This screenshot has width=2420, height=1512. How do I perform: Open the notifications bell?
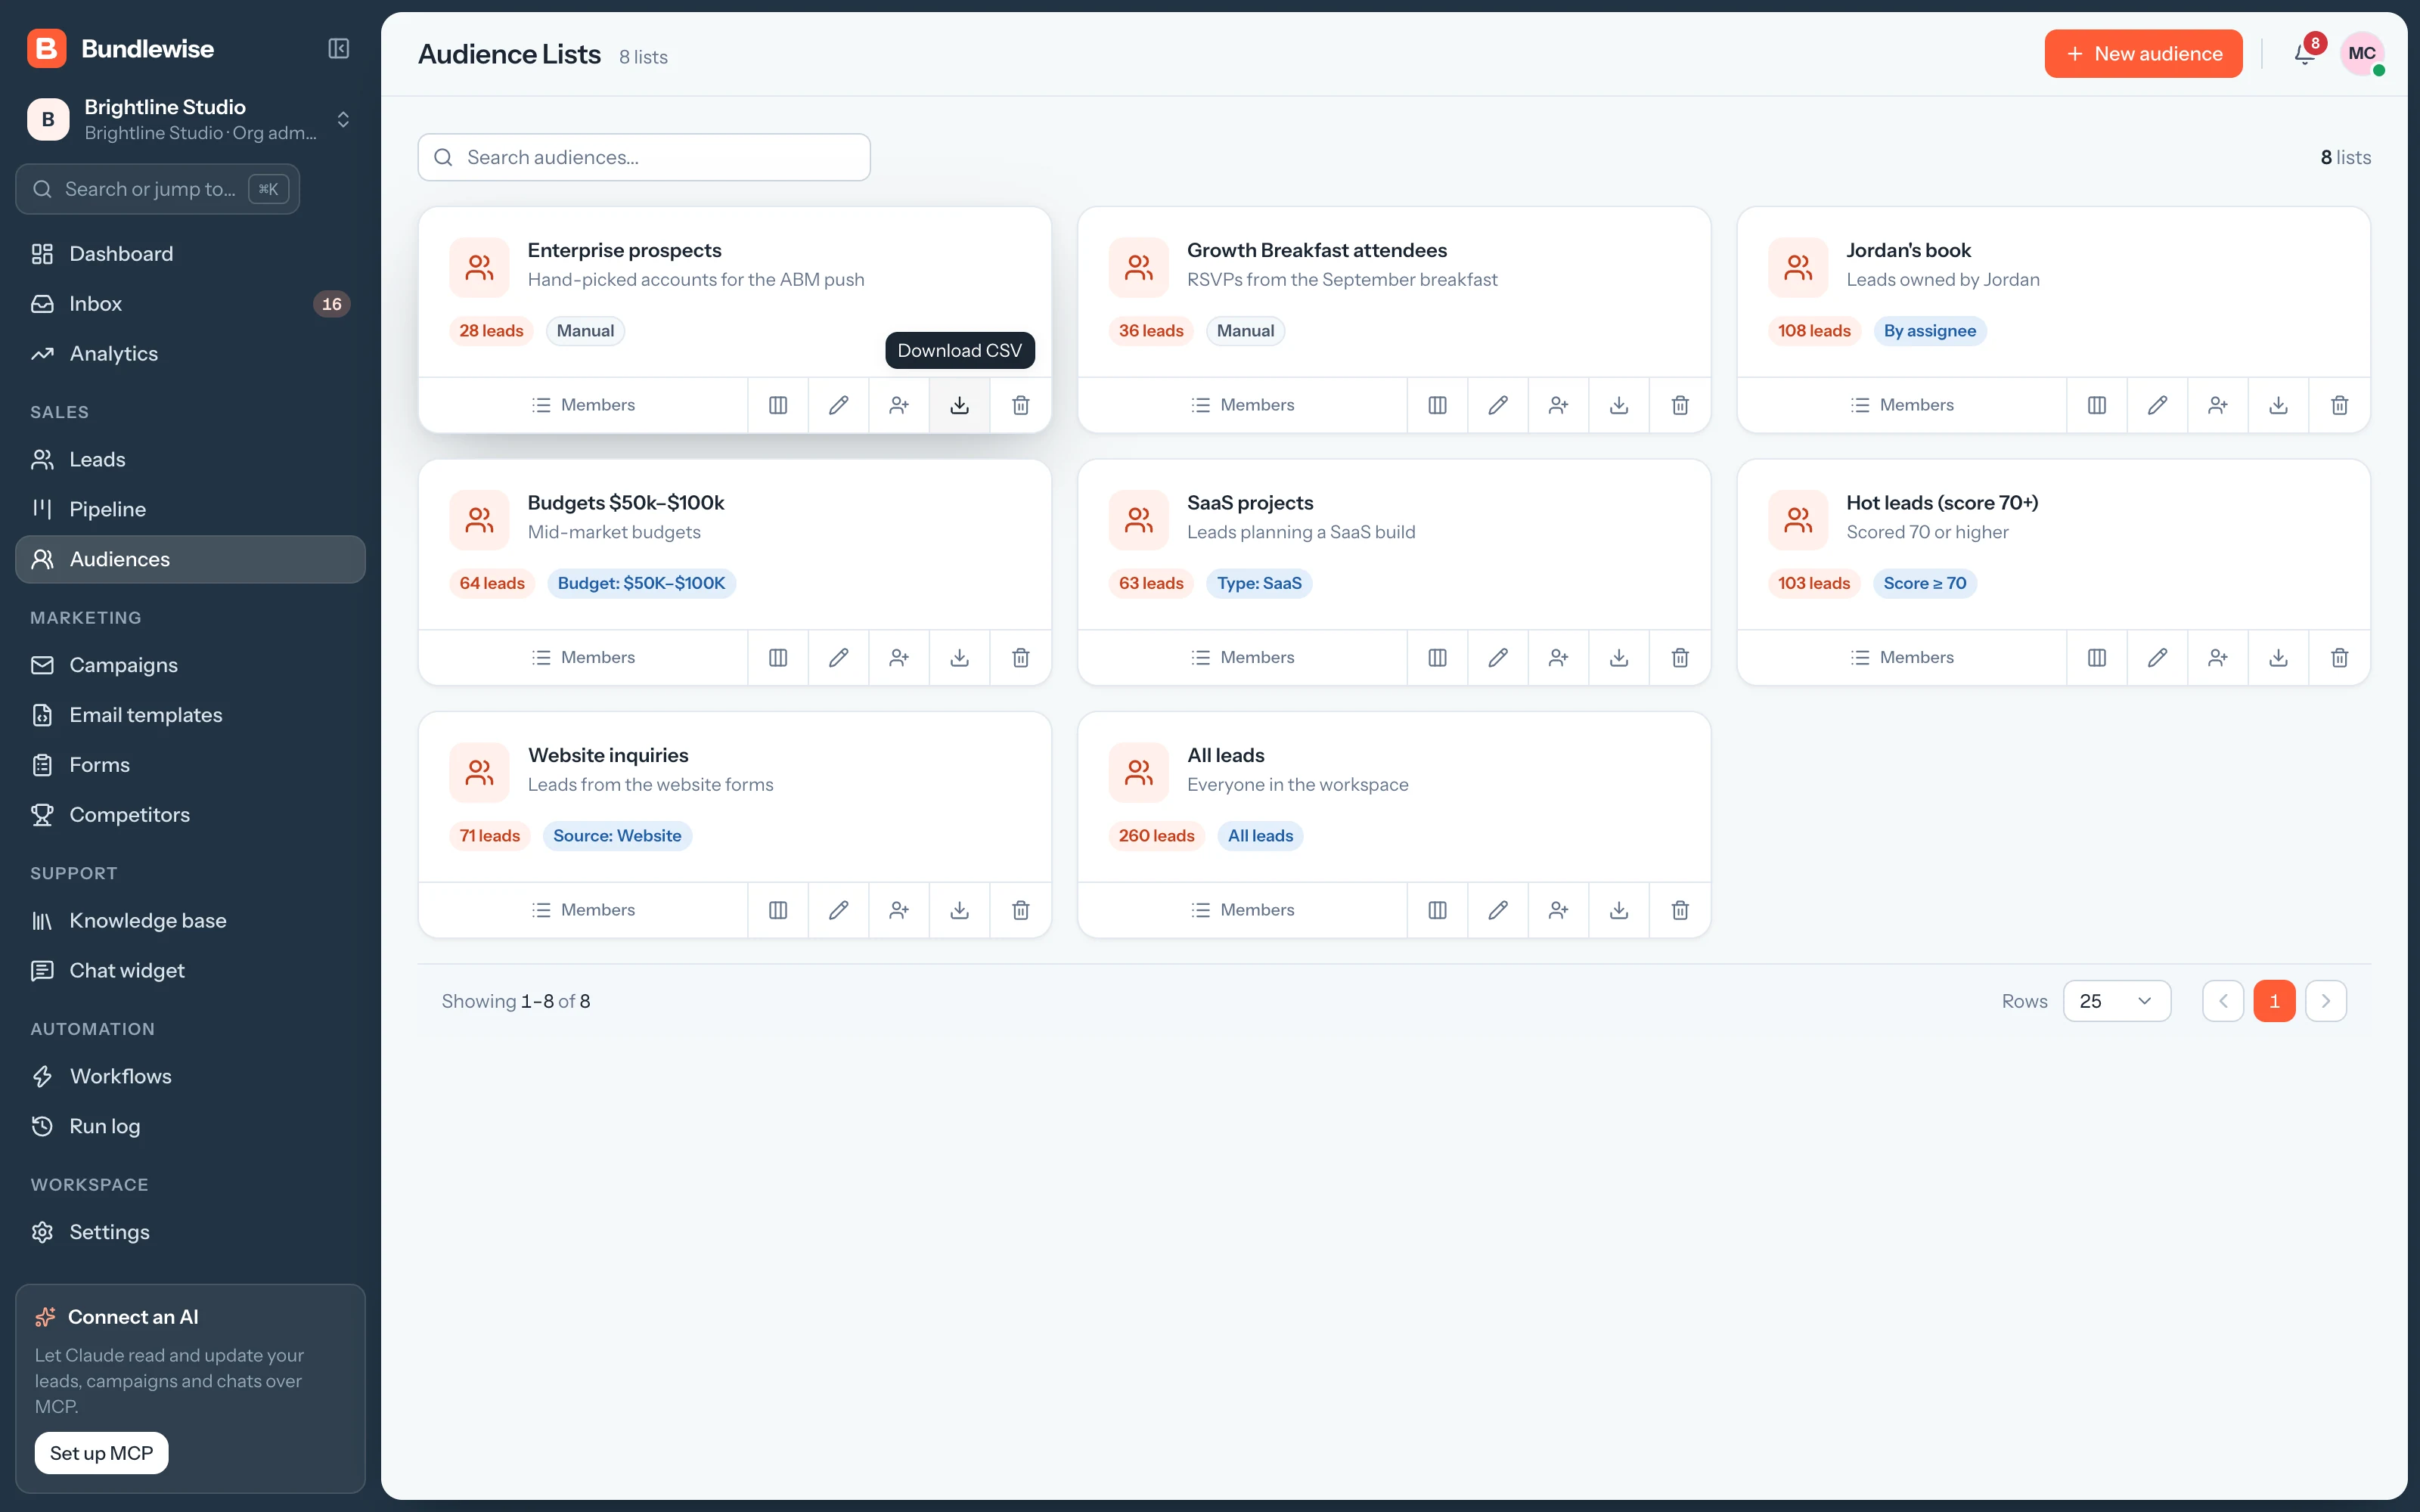pos(2304,54)
